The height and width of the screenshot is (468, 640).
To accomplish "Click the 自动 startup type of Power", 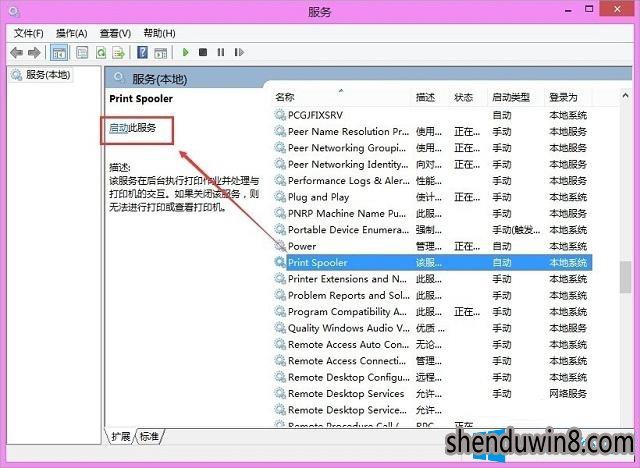I will [502, 246].
